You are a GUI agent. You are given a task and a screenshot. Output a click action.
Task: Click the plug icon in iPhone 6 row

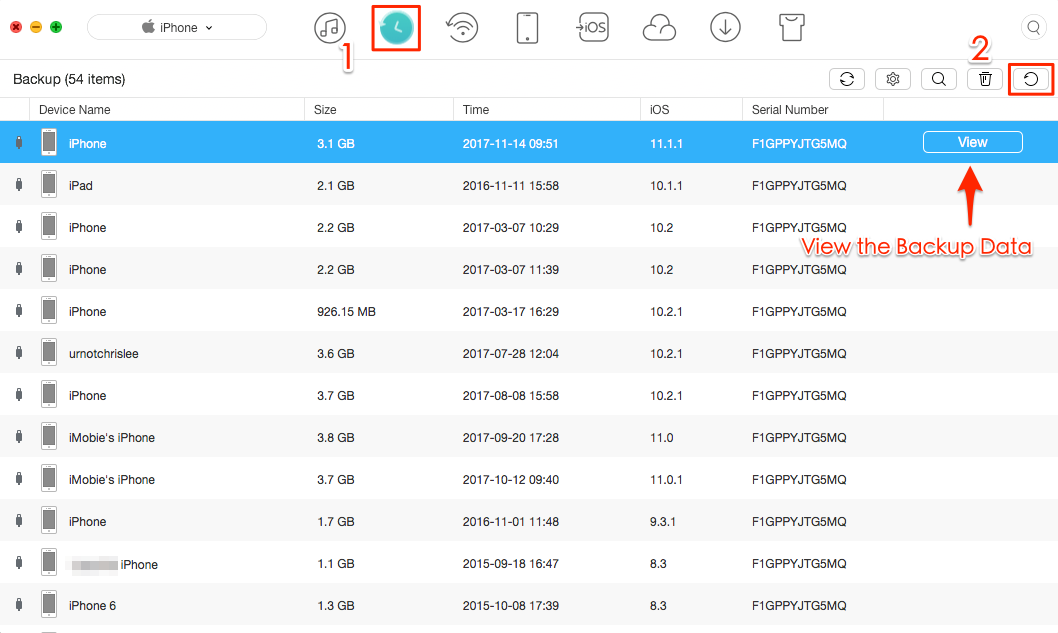point(19,605)
